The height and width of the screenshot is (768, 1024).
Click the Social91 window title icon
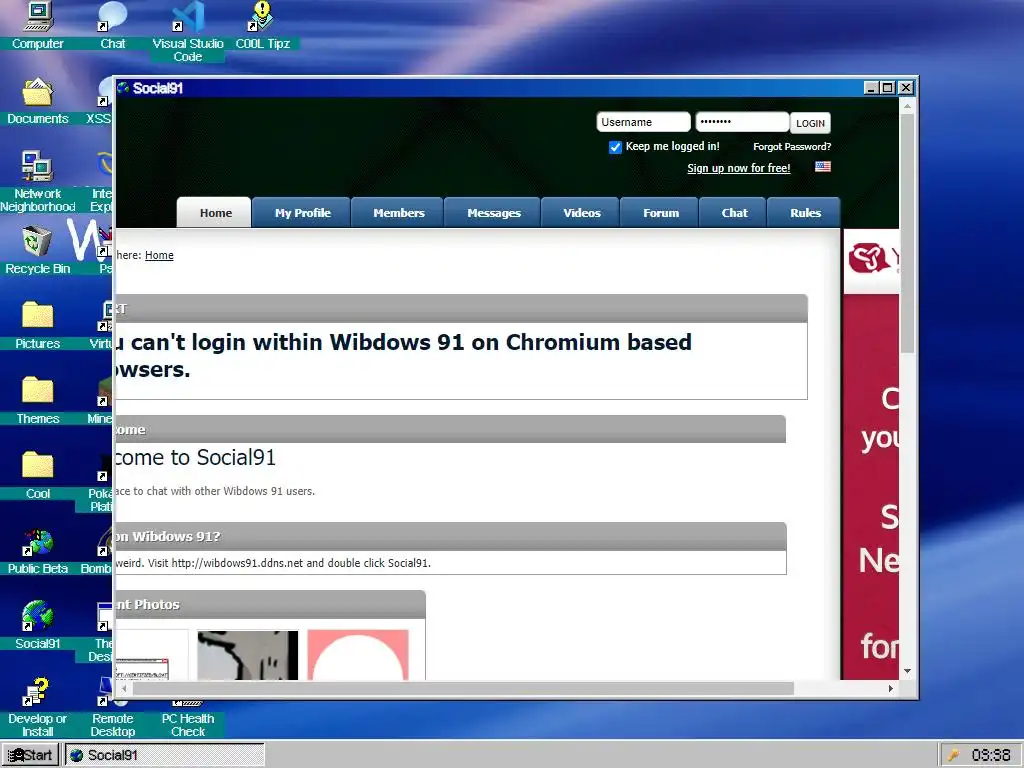pos(123,88)
